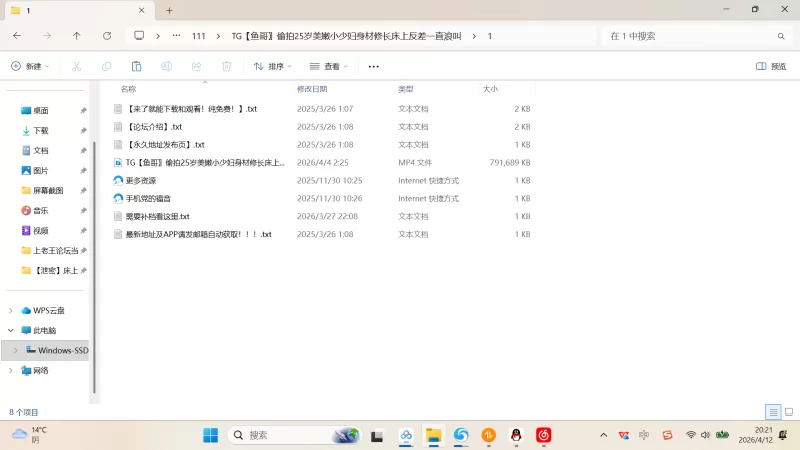
Task: Select 下载 in the sidebar
Action: click(40, 130)
